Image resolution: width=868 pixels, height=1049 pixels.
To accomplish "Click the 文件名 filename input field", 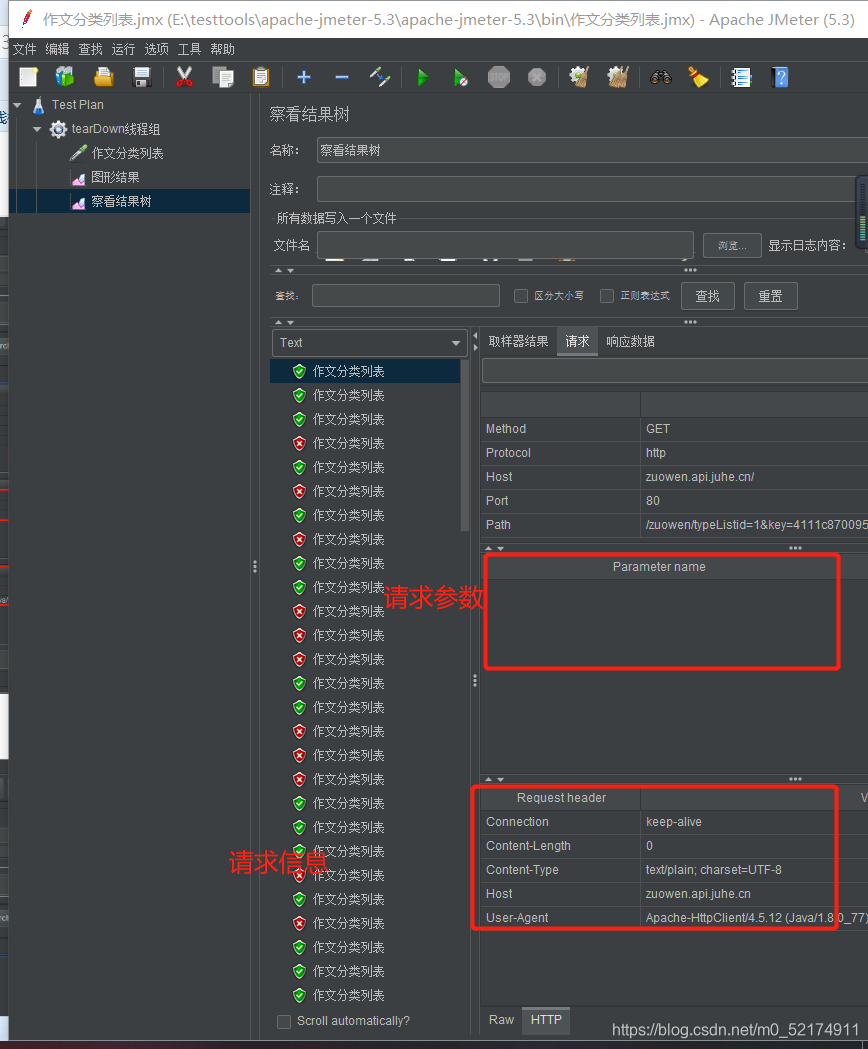I will 505,246.
